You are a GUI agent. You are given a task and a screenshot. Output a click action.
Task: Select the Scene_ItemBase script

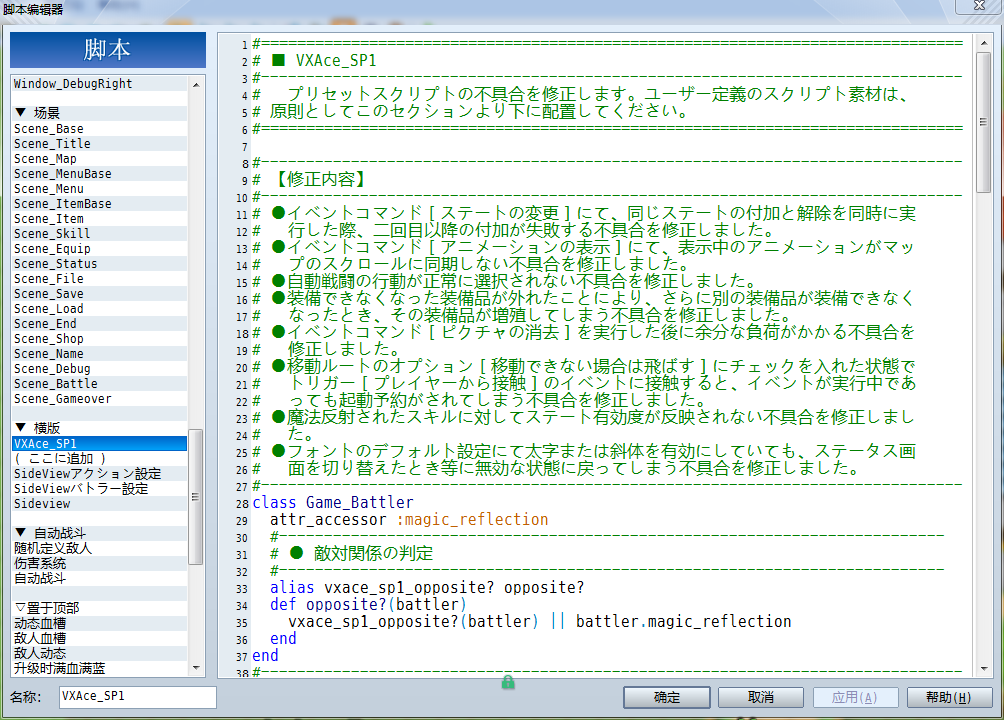(99, 204)
